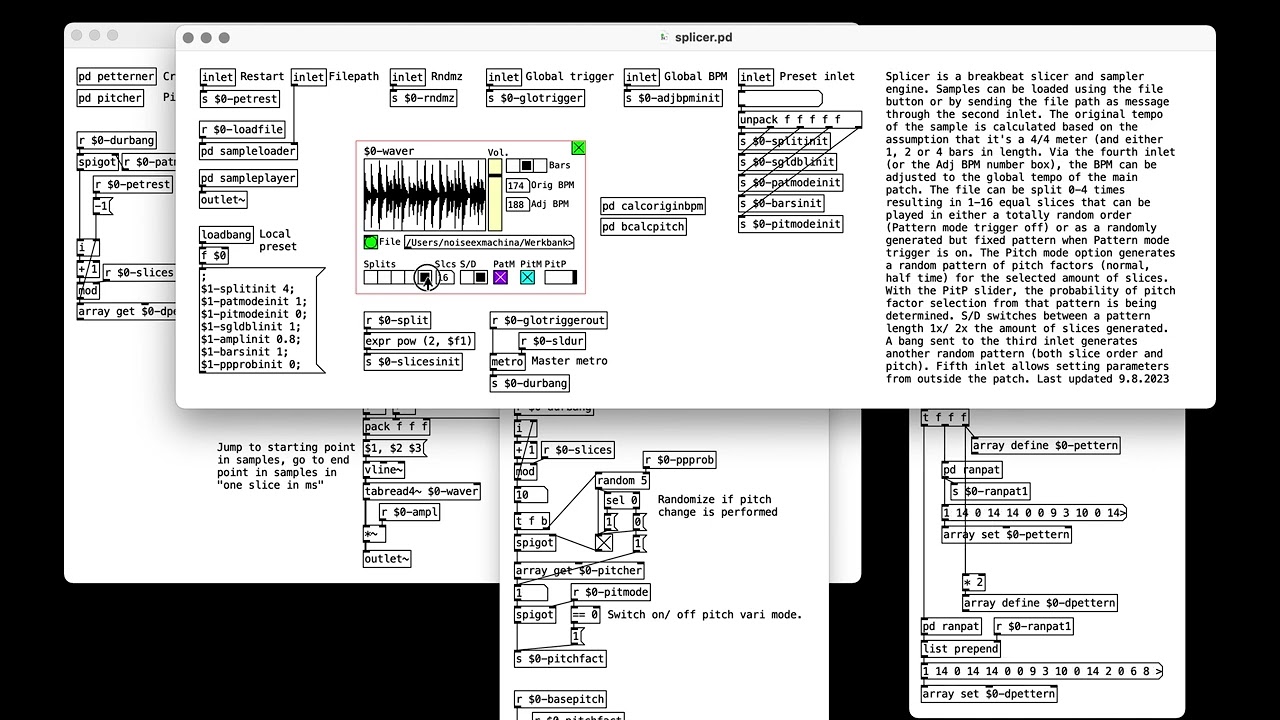Click the list prepend object
Viewport: 1280px width, 720px height.
coord(960,649)
